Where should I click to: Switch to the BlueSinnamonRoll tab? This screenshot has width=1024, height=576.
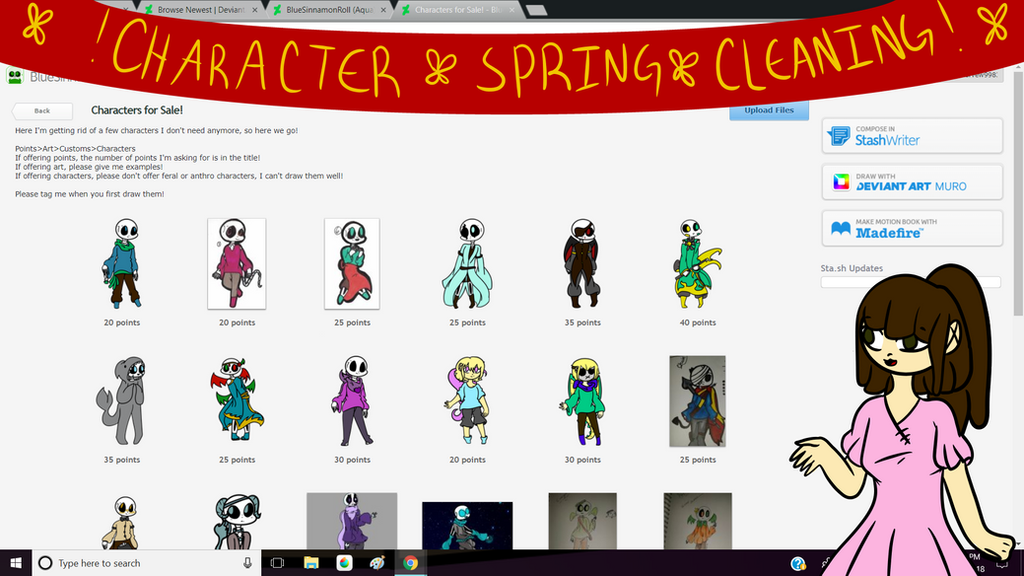click(x=330, y=10)
